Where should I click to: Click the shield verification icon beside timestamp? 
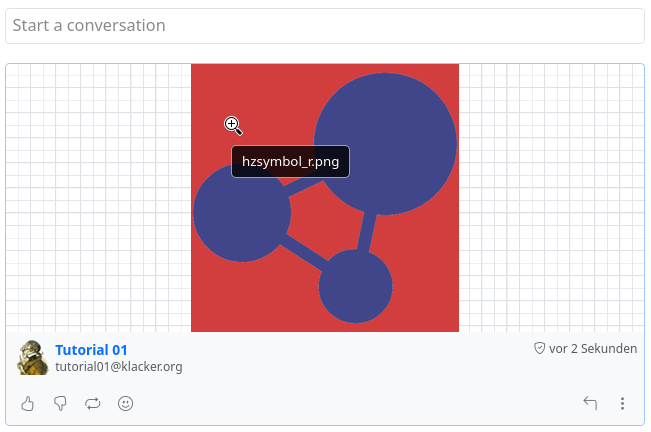539,348
